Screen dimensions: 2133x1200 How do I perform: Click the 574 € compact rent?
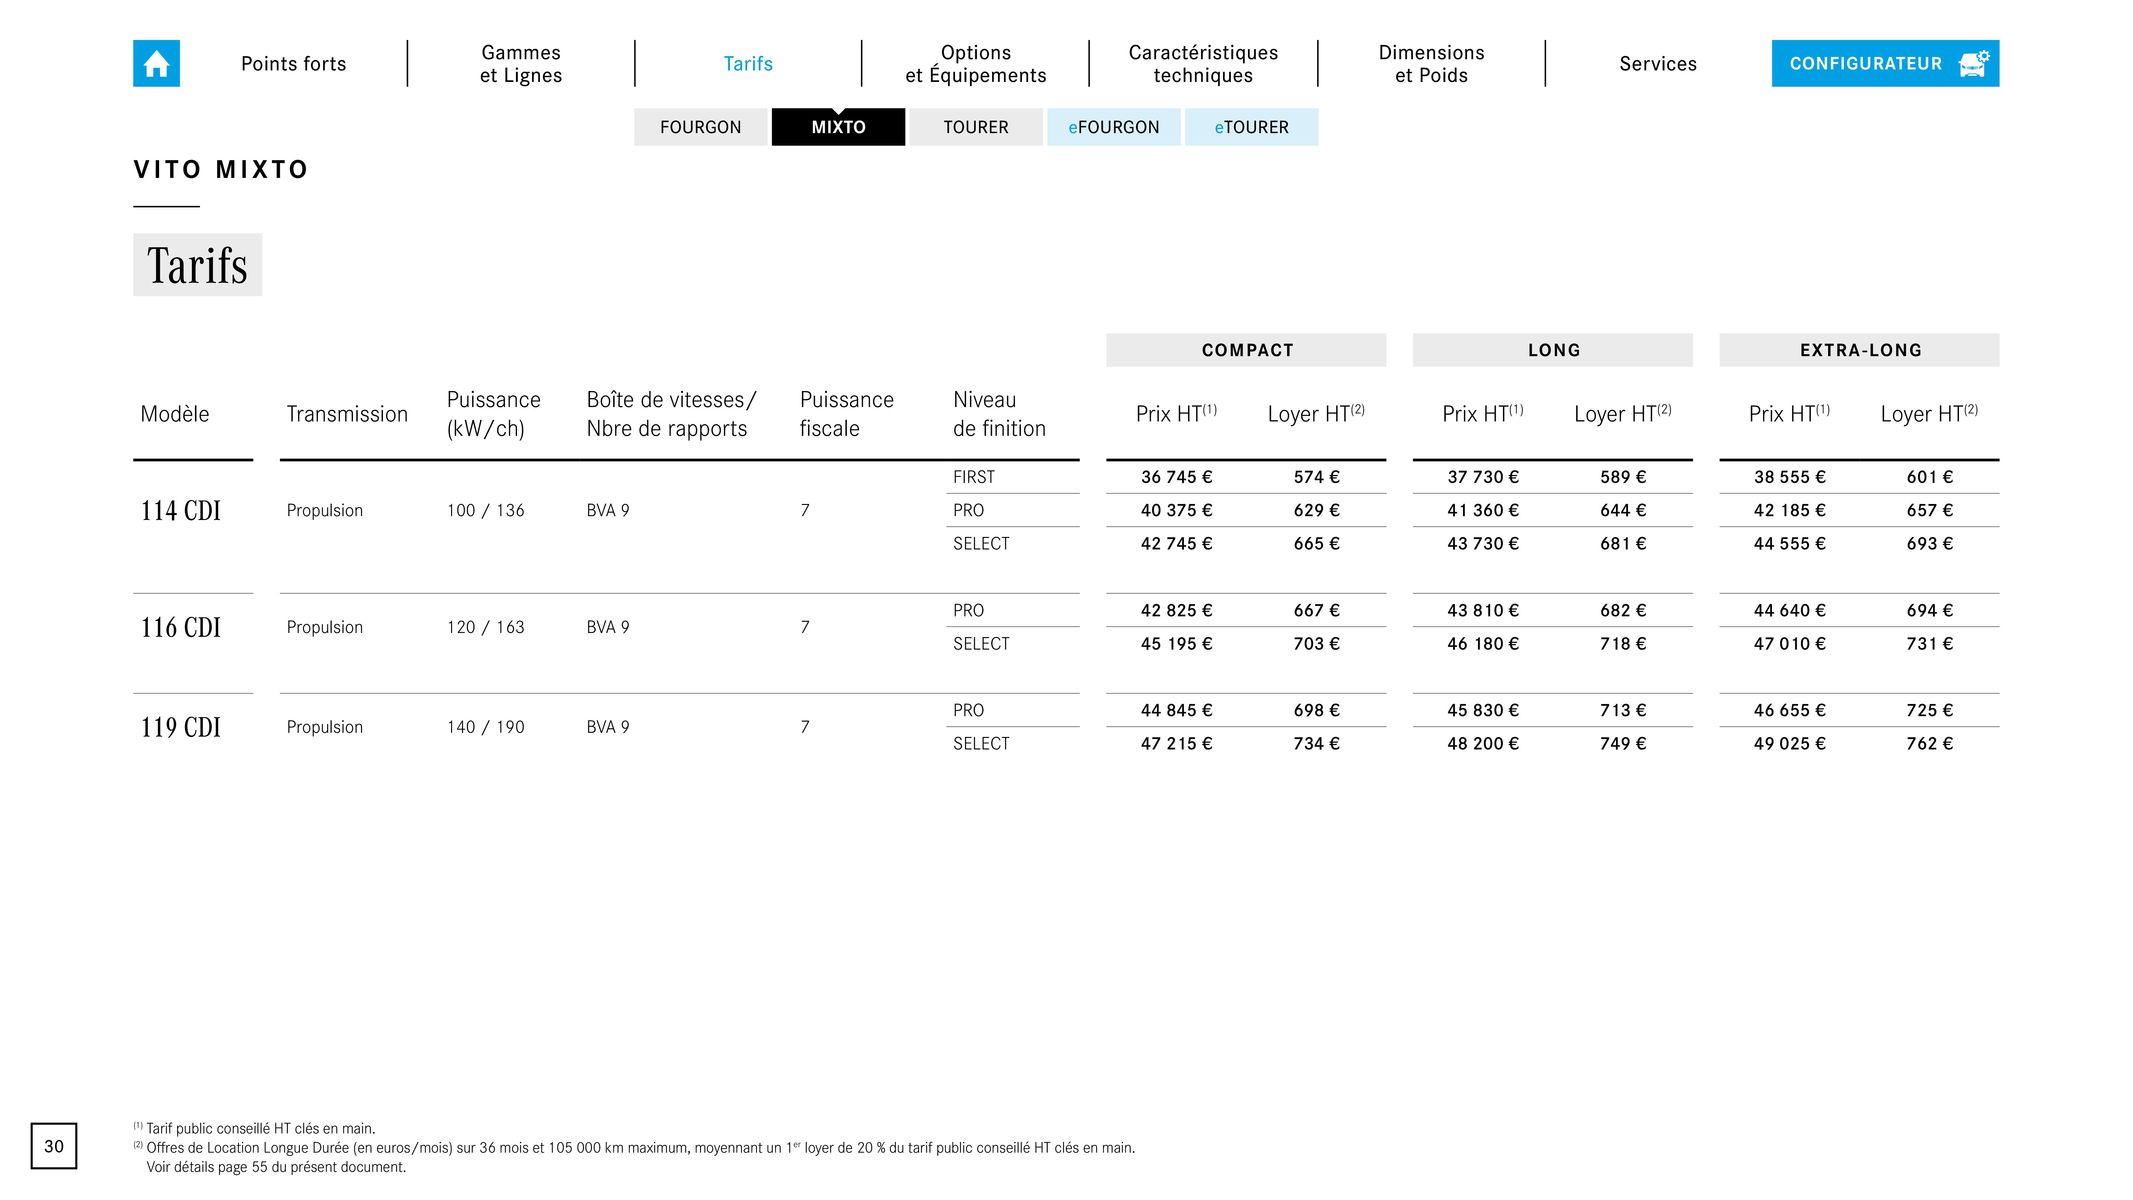(x=1316, y=477)
